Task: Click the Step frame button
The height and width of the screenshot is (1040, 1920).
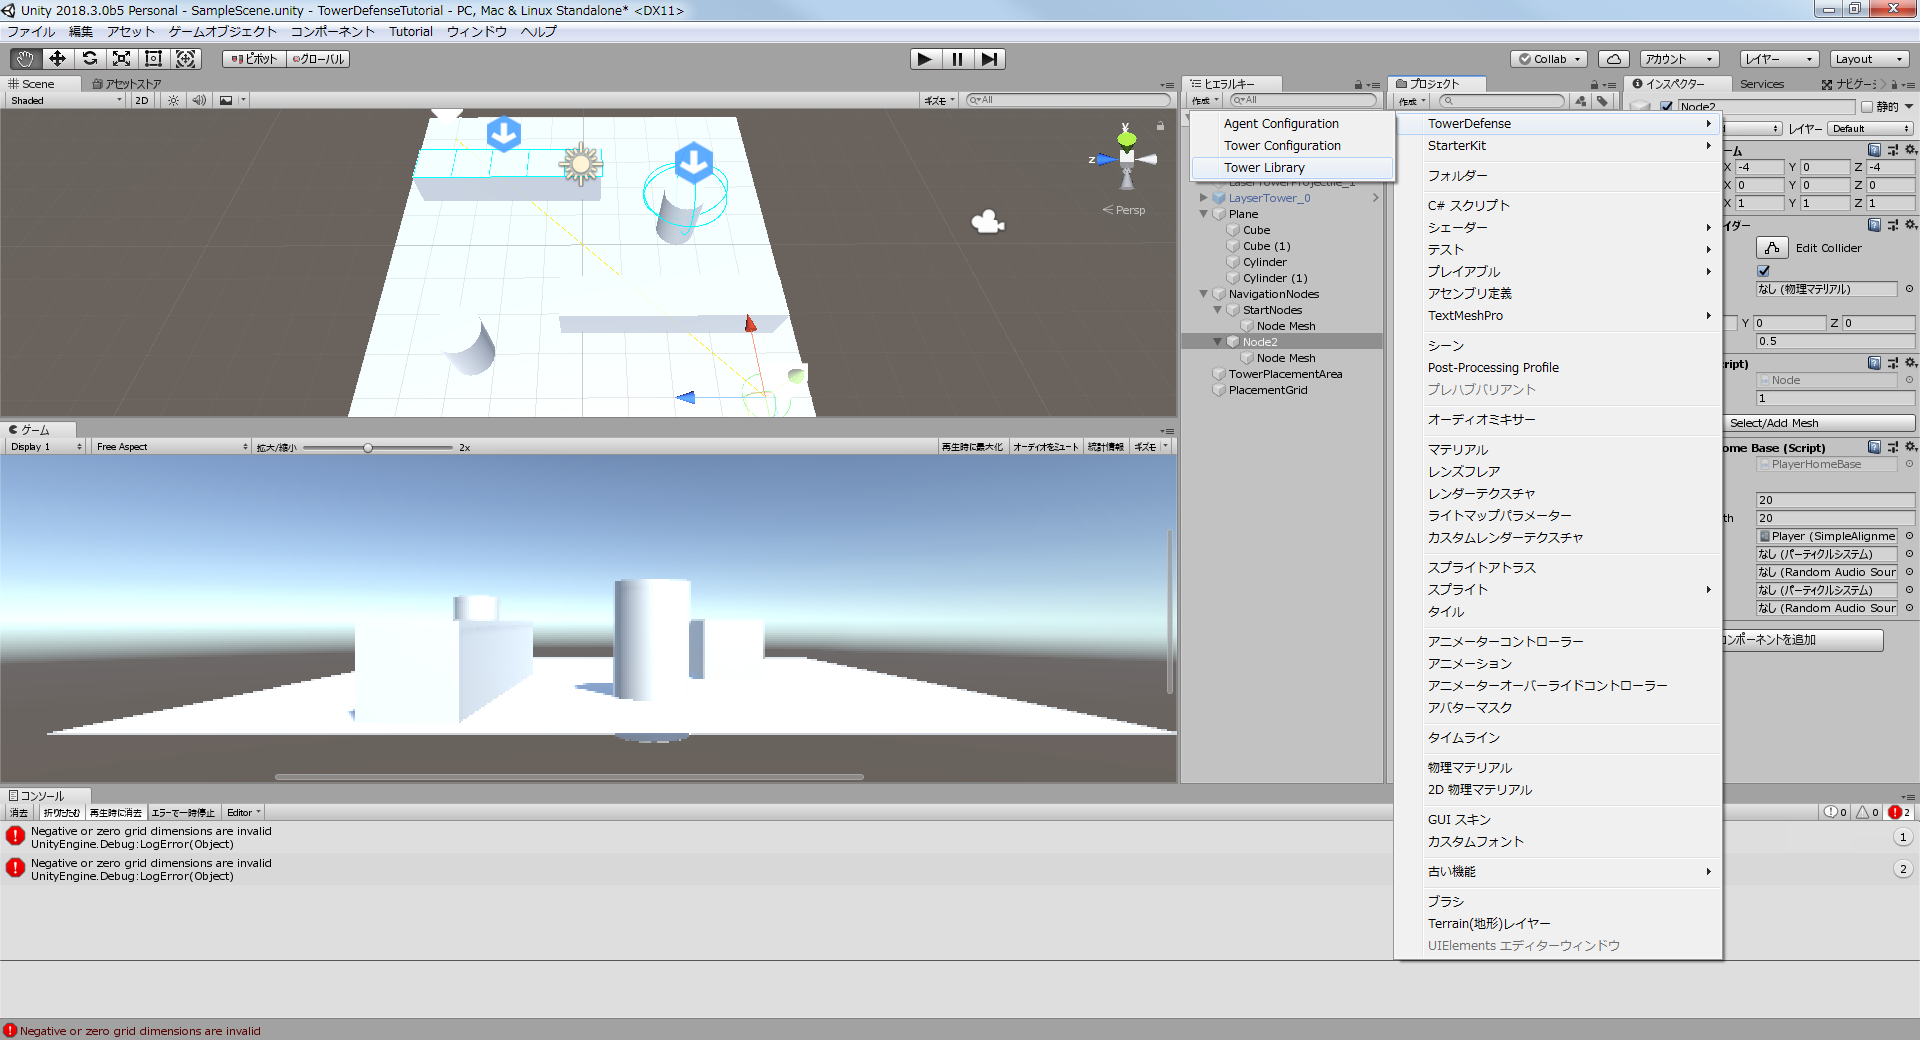Action: (989, 59)
